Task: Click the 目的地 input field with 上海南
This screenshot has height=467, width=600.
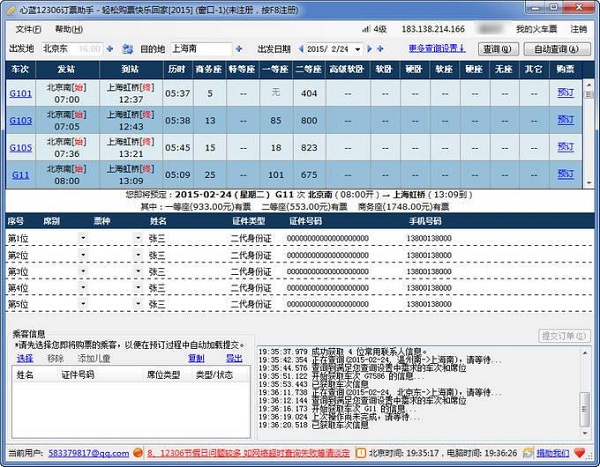Action: pos(199,48)
